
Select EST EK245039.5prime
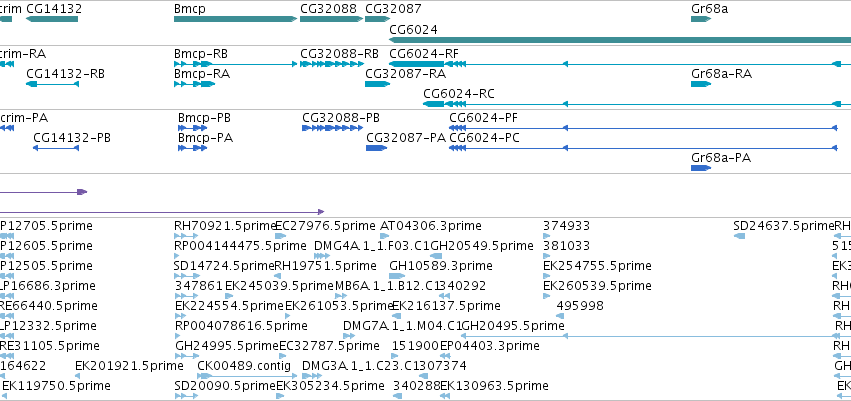229,296
